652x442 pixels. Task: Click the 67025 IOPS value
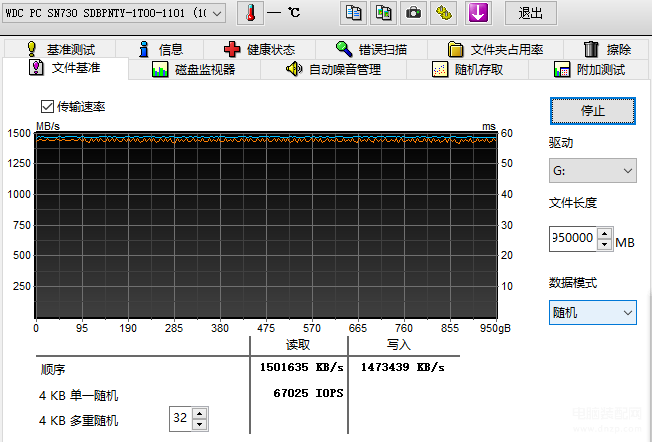click(308, 393)
